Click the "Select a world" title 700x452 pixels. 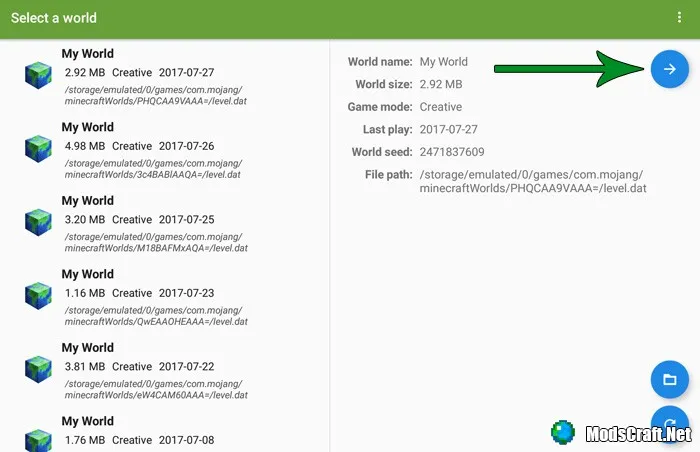click(x=55, y=18)
